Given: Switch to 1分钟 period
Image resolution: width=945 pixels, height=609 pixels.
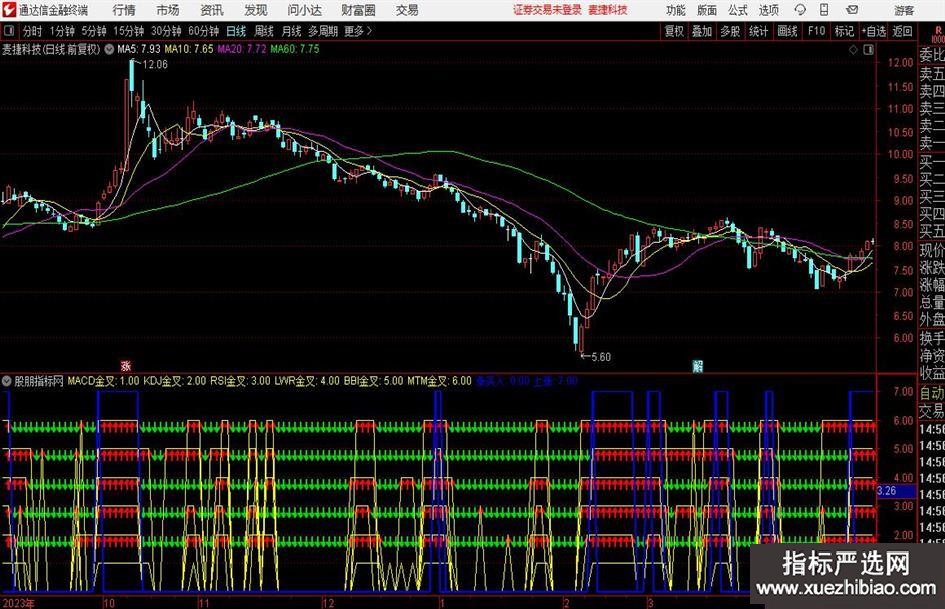Looking at the screenshot, I should (x=62, y=31).
